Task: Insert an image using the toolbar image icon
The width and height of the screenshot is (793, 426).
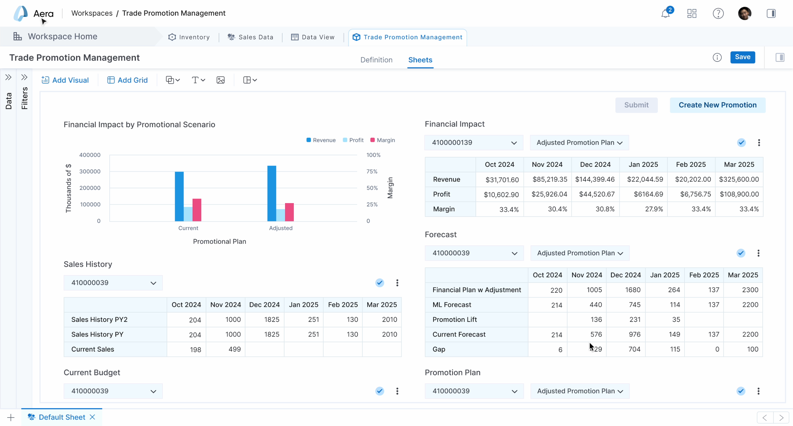Action: tap(221, 80)
